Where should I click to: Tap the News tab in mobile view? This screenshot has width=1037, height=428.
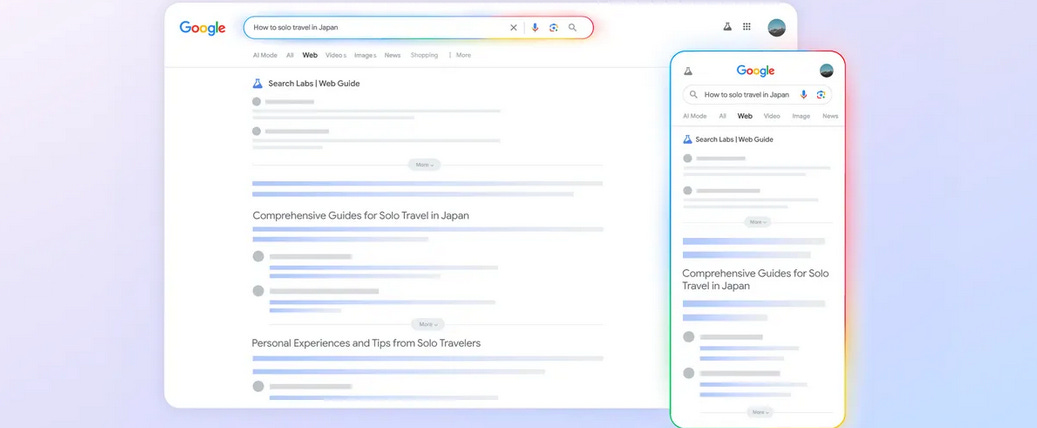[830, 116]
